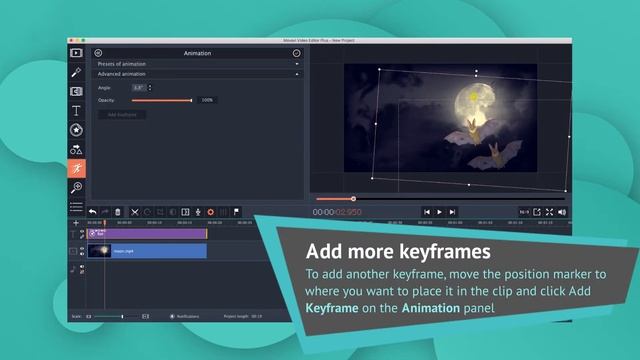
Task: Expand the Presets of animation section
Action: [x=198, y=64]
